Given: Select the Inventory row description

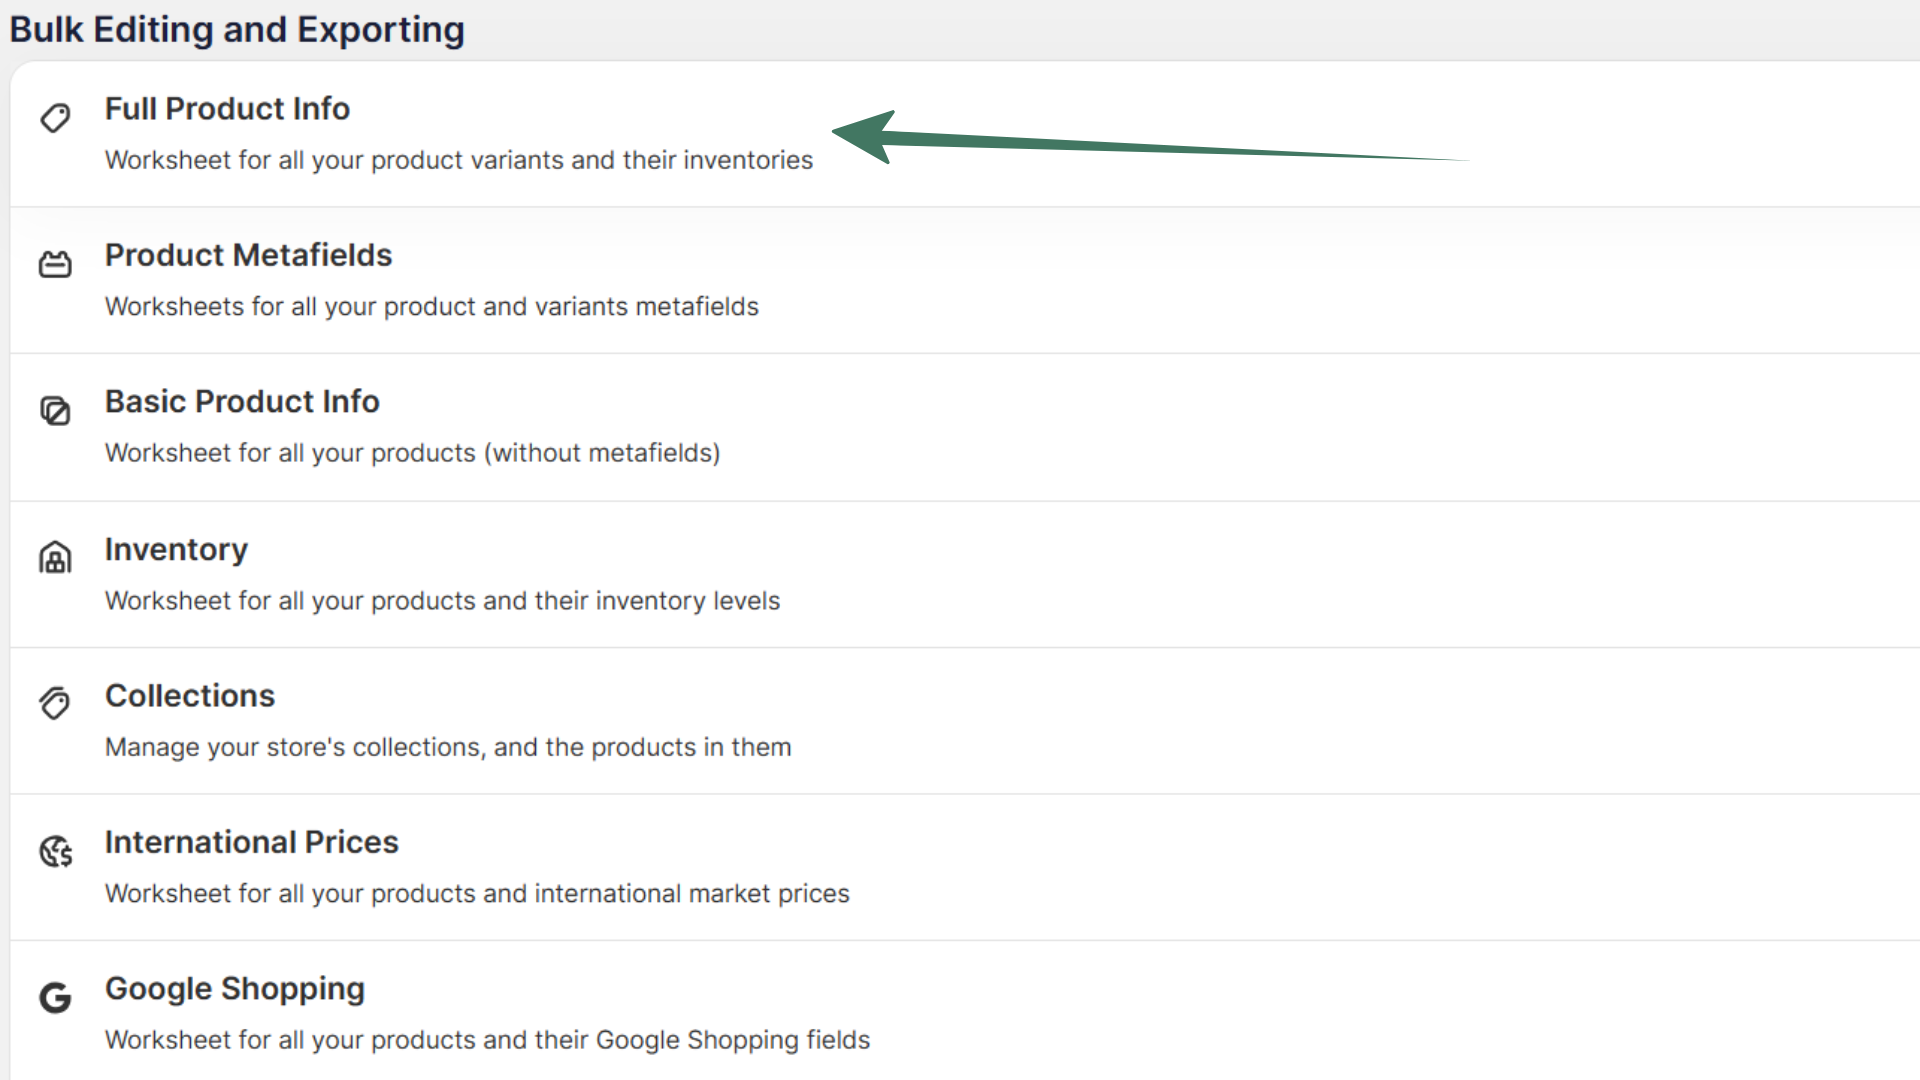Looking at the screenshot, I should pyautogui.click(x=442, y=600).
